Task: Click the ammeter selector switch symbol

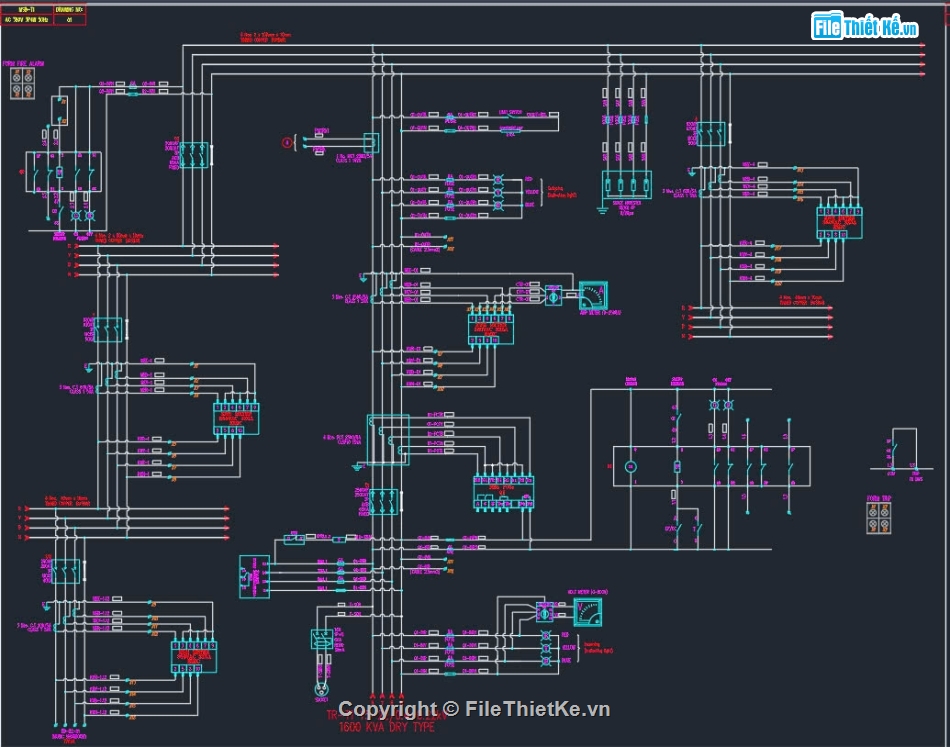Action: point(553,296)
